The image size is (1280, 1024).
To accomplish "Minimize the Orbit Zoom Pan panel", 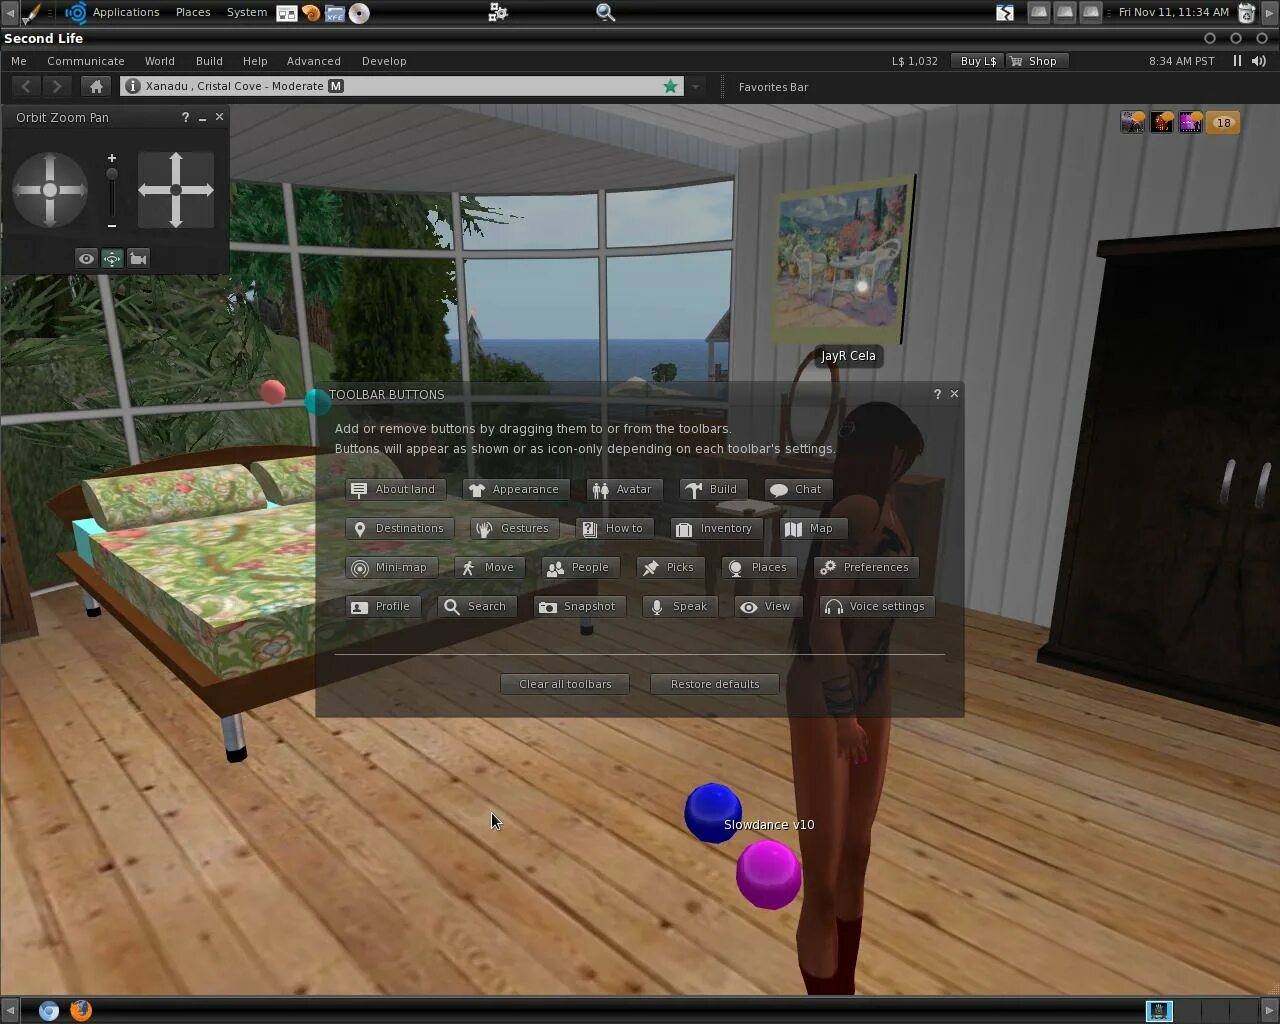I will (202, 118).
